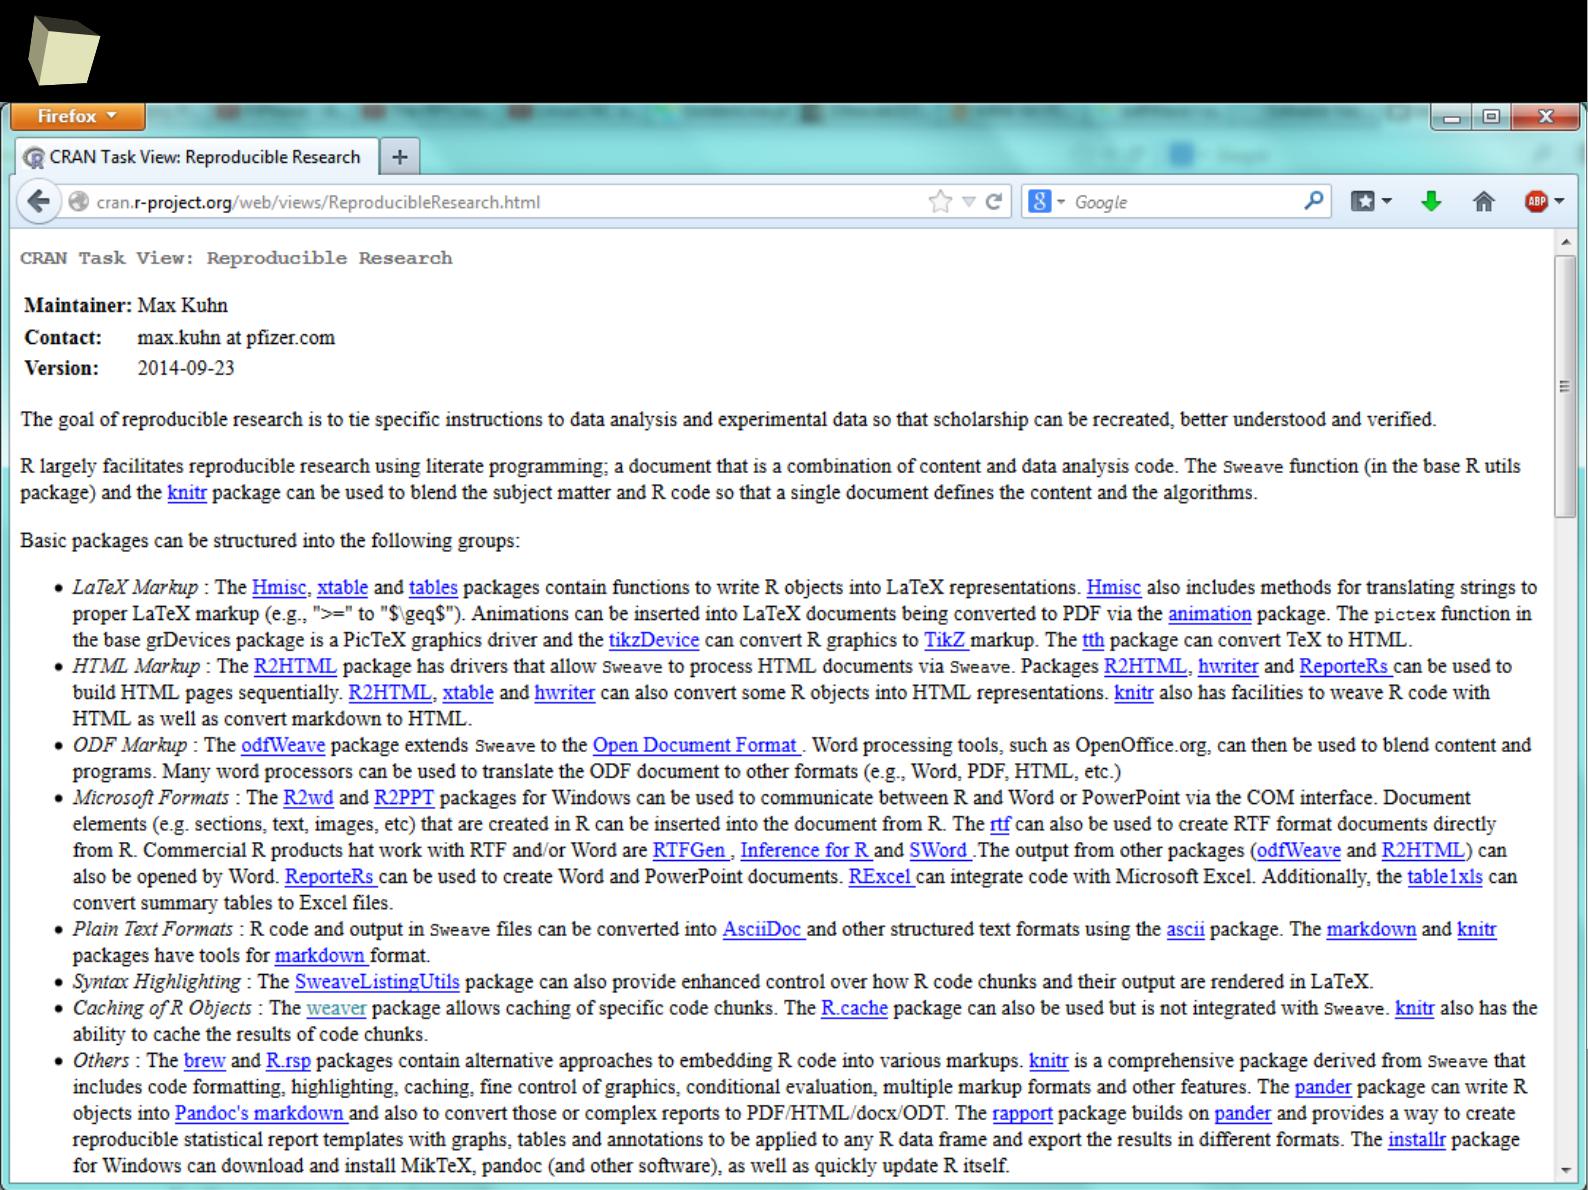
Task: Open the SWord link
Action: (941, 850)
